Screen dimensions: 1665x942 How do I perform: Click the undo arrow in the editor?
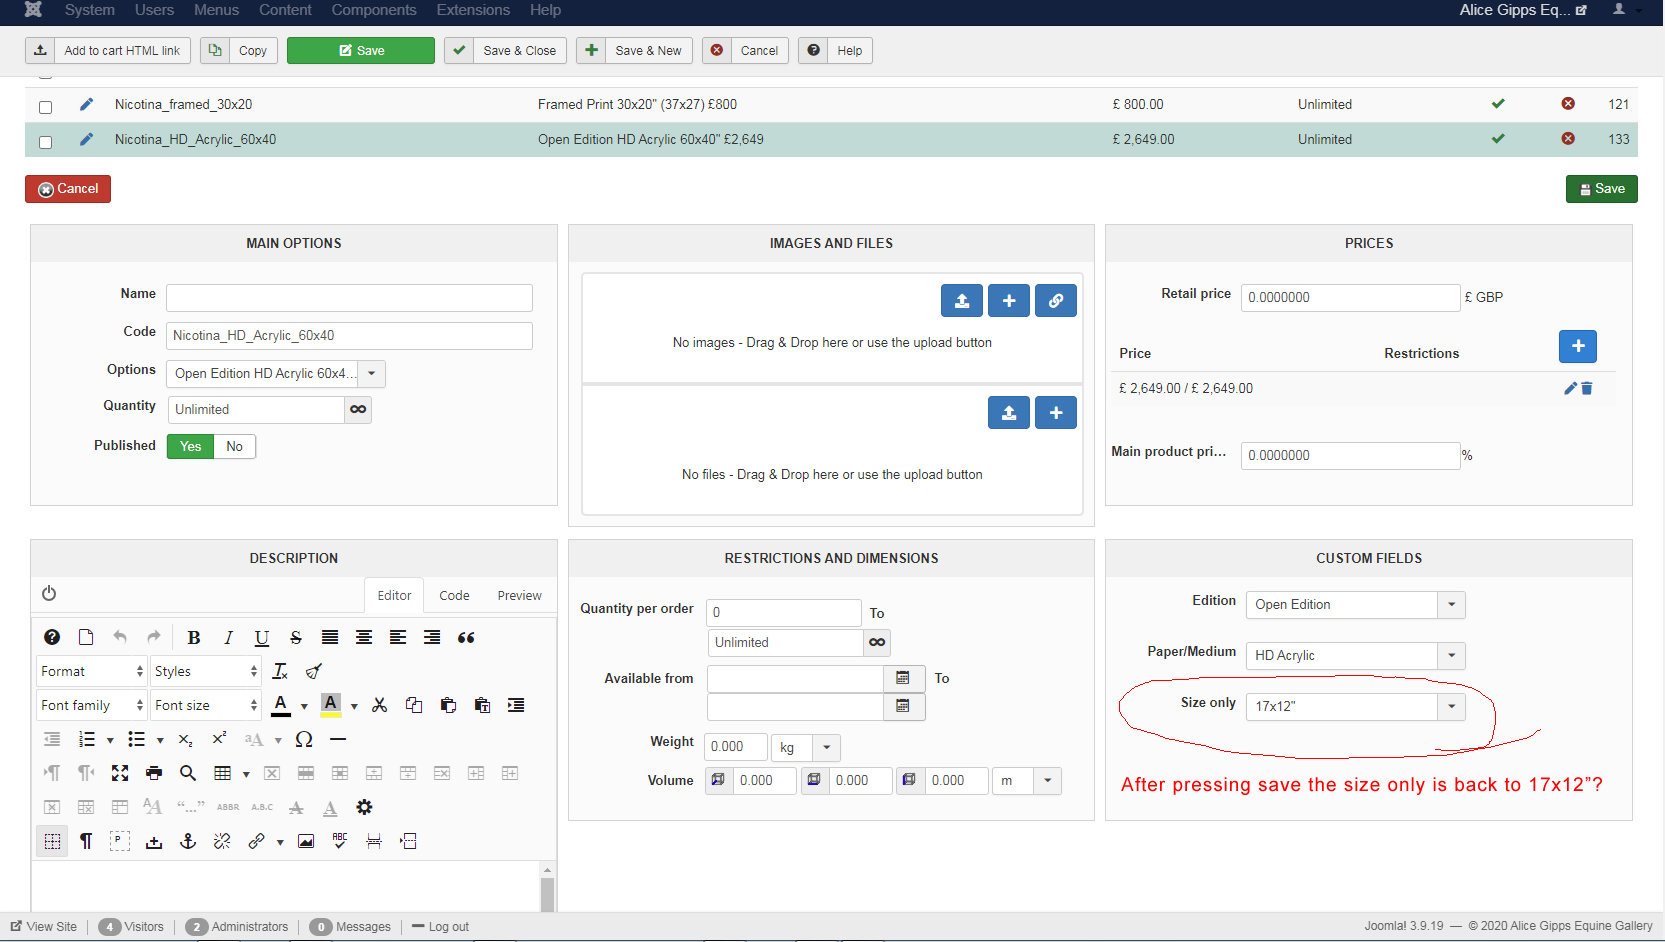(x=120, y=637)
